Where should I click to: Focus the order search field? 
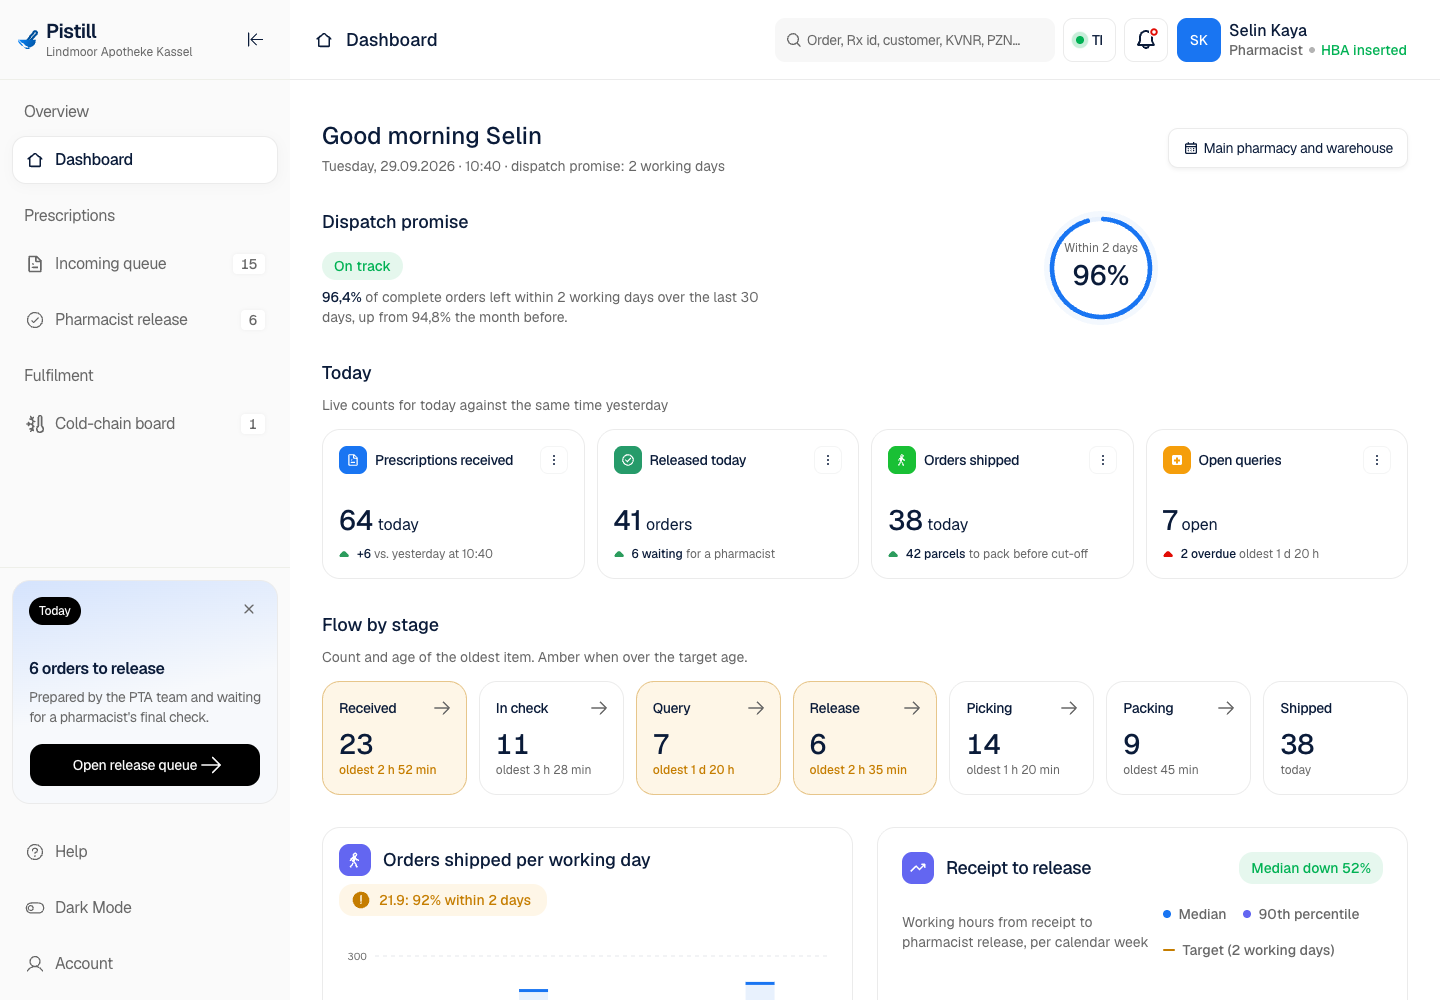pos(915,40)
